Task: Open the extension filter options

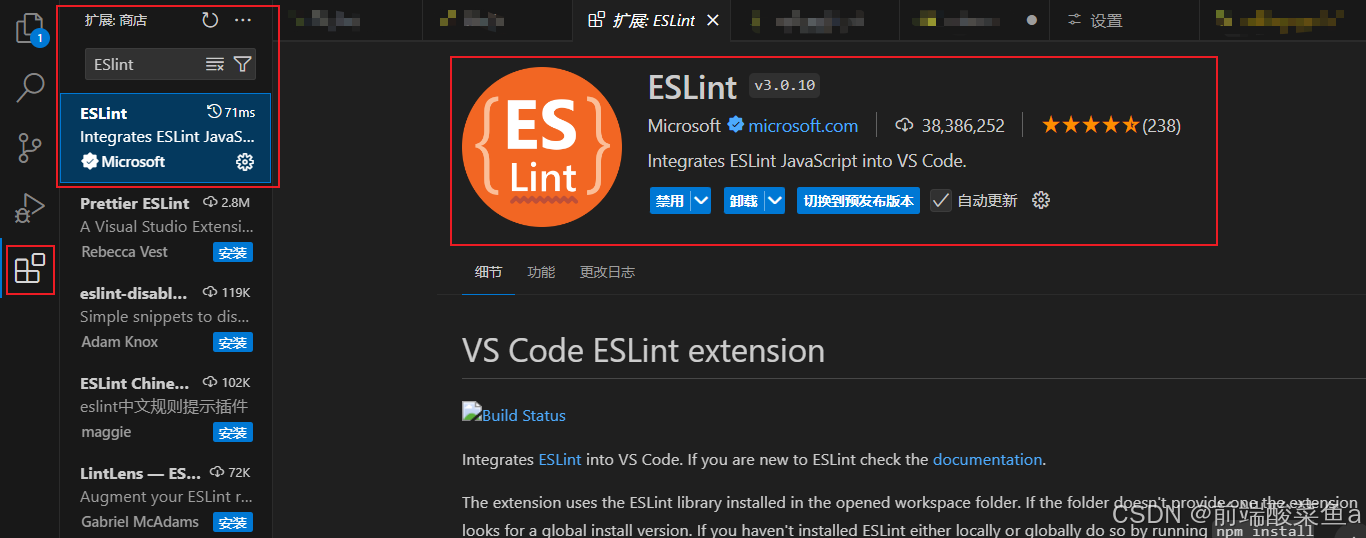Action: tap(242, 64)
